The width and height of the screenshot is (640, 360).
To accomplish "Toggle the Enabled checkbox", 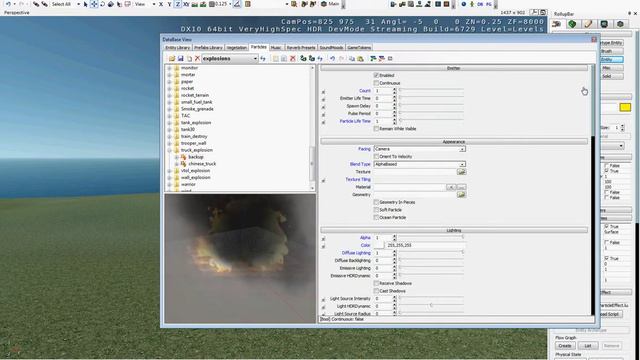I will (x=376, y=75).
